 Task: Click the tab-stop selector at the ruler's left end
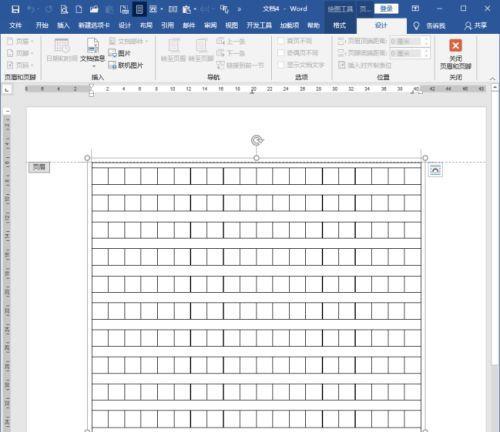7,89
